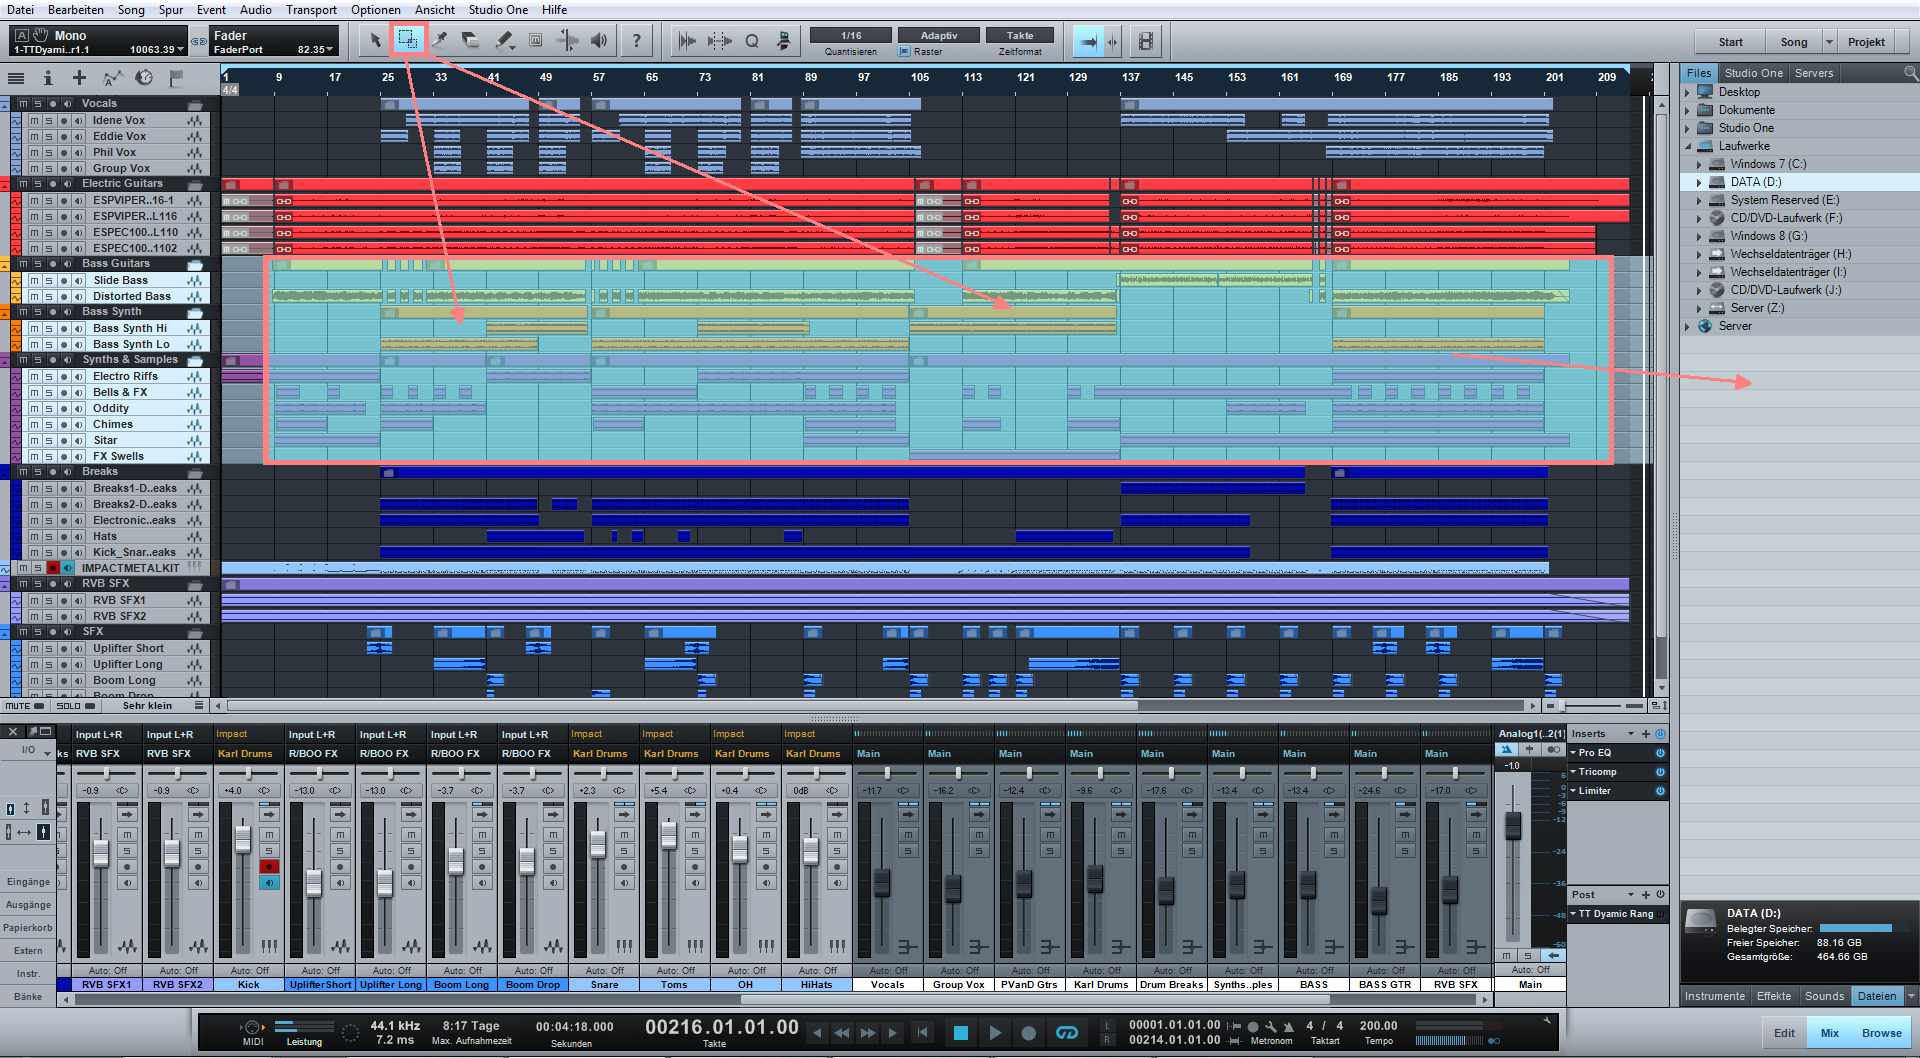Show automation via the automation icon
The height and width of the screenshot is (1058, 1920).
point(112,78)
